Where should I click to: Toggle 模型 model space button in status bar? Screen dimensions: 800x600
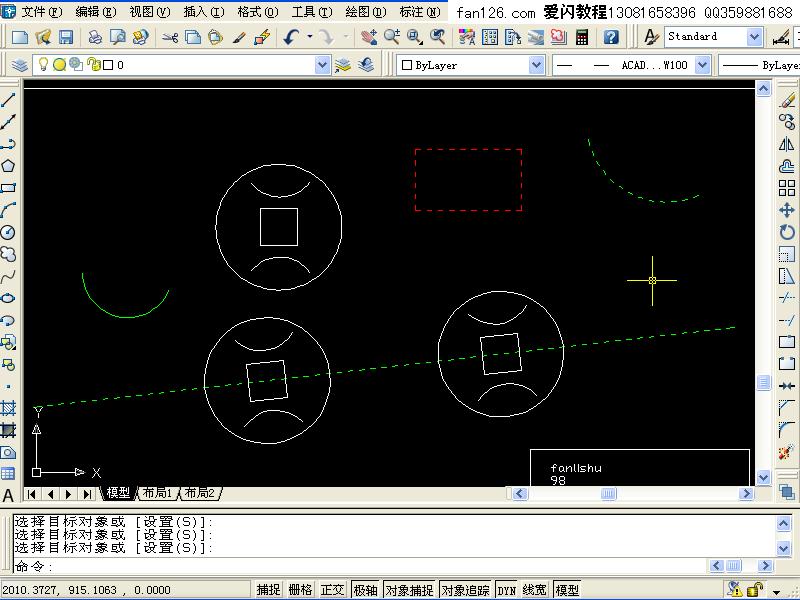(x=567, y=590)
